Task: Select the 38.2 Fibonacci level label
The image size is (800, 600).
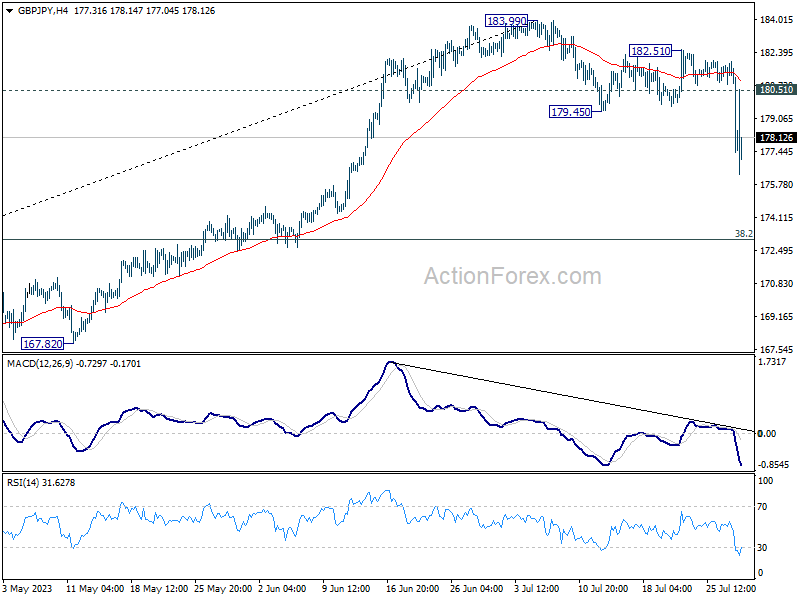Action: click(743, 234)
